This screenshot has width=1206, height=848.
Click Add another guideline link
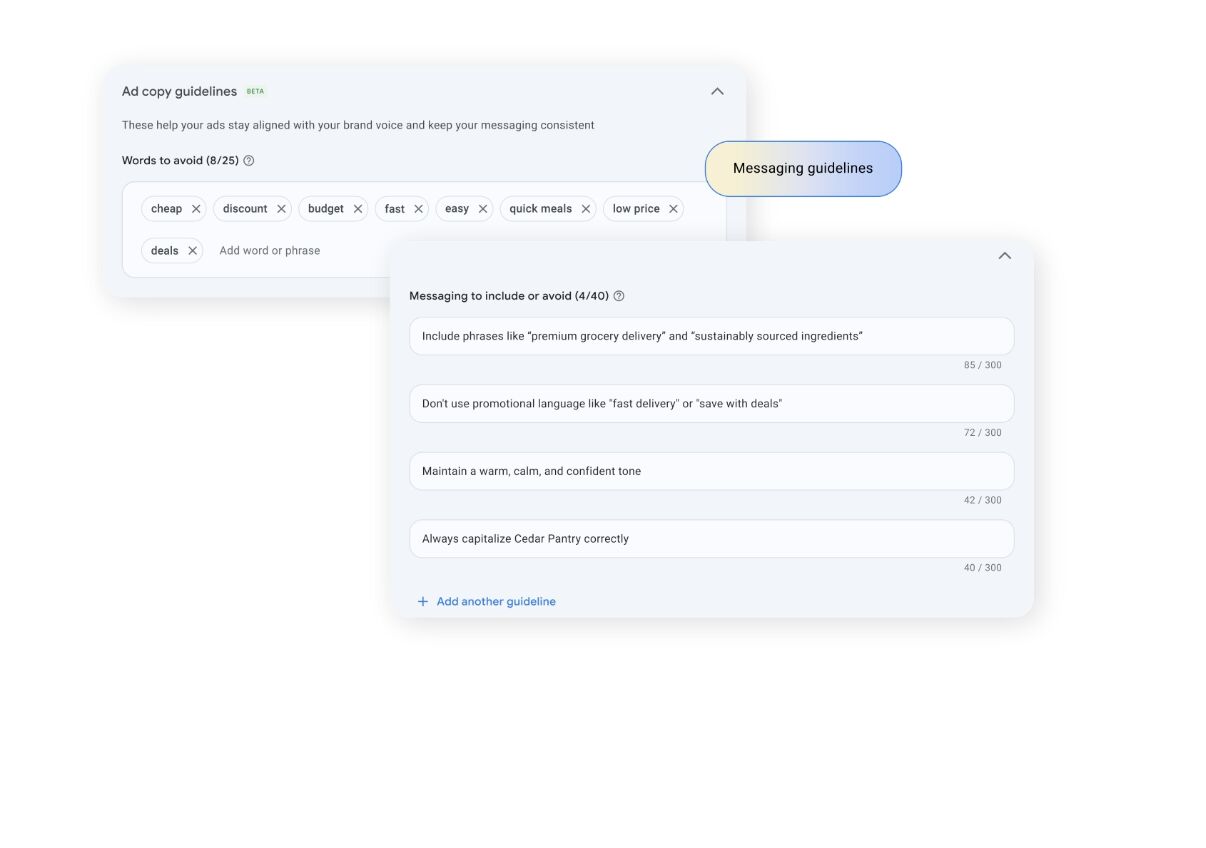496,601
